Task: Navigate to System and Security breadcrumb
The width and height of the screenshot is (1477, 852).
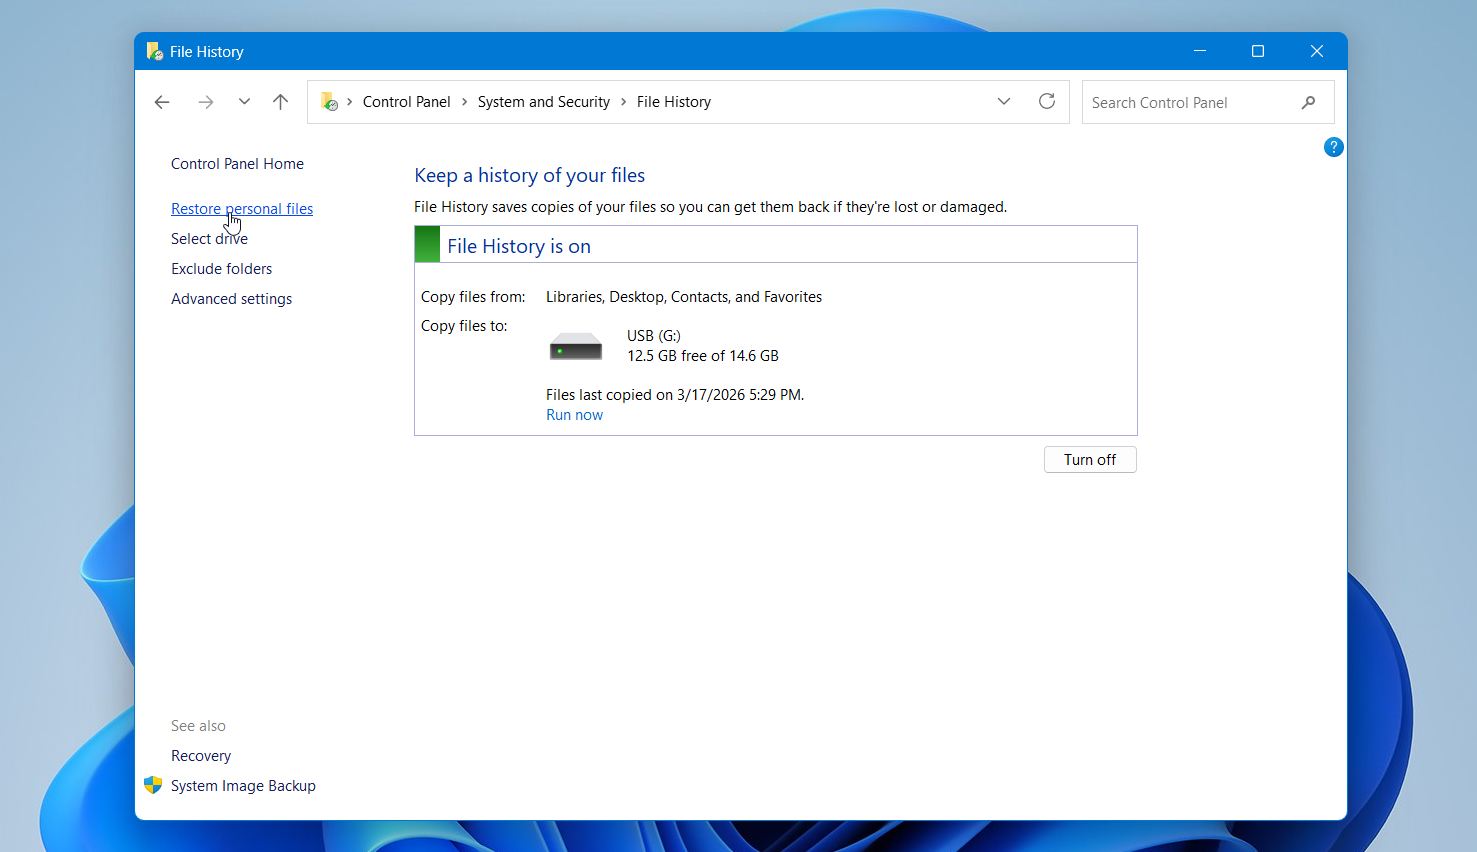Action: point(543,101)
